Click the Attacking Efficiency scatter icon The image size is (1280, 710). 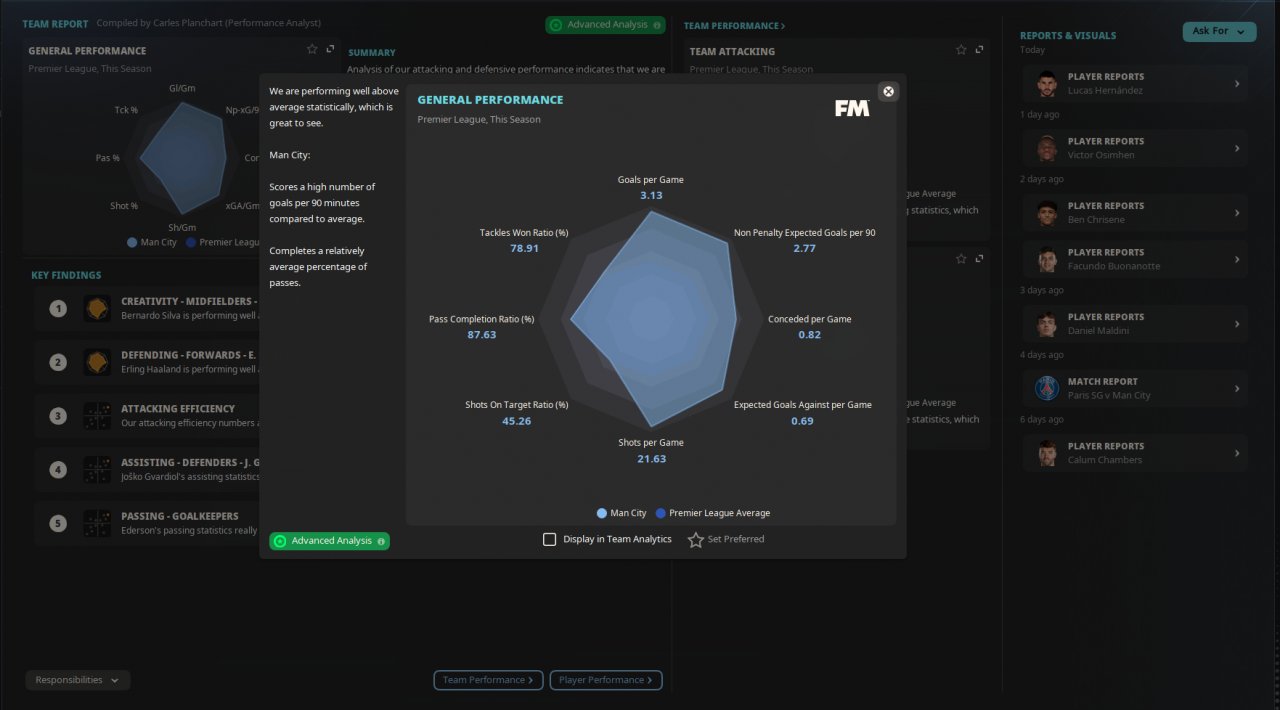(97, 415)
